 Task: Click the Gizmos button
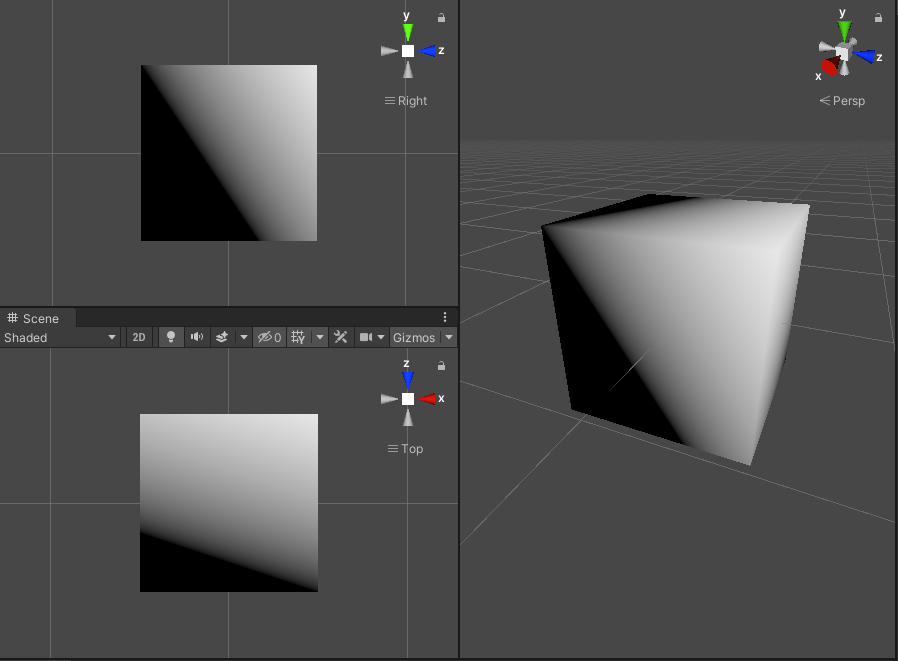click(x=414, y=337)
